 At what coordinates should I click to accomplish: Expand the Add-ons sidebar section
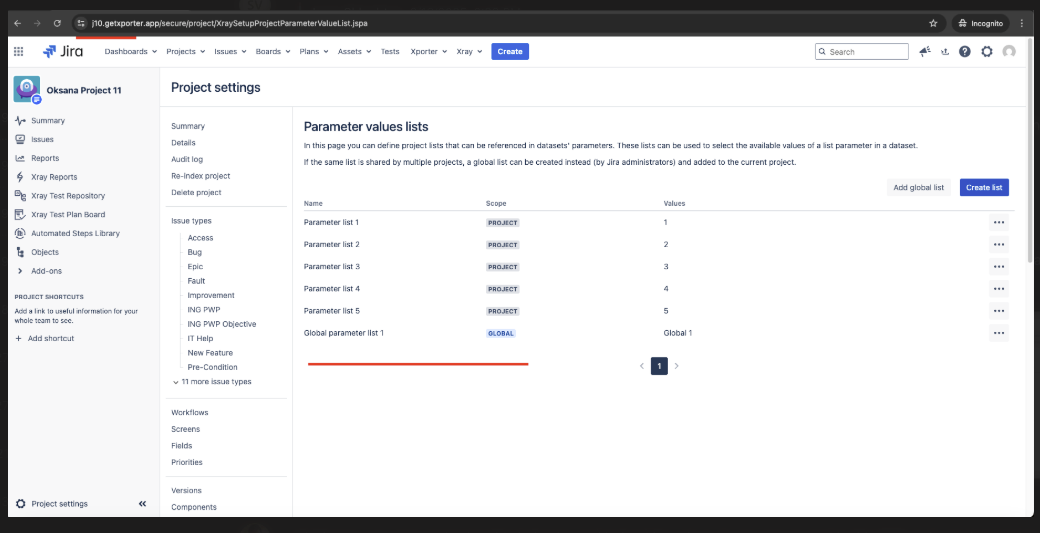click(20, 271)
